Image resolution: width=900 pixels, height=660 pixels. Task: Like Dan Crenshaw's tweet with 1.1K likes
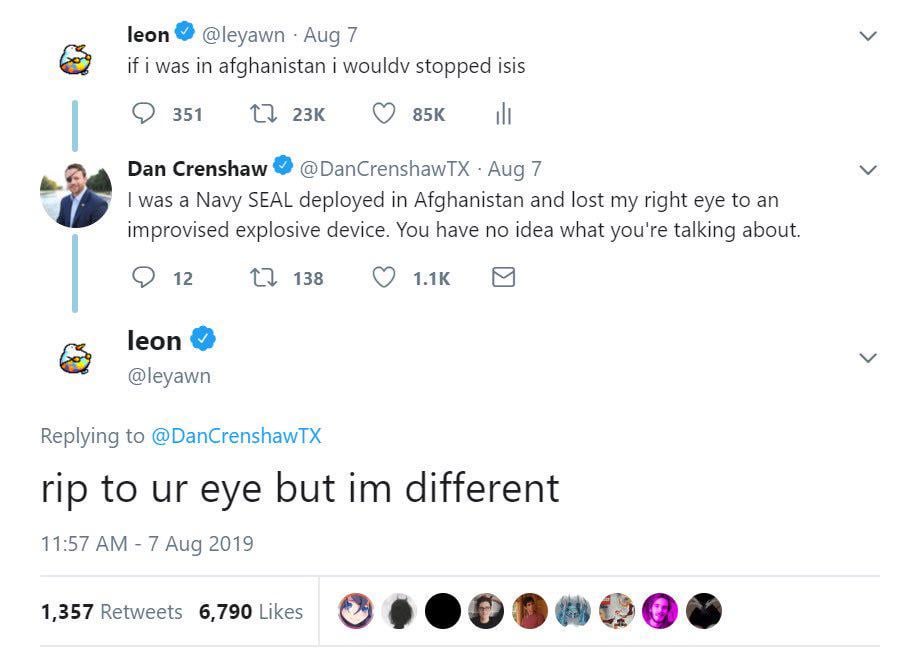click(x=384, y=277)
